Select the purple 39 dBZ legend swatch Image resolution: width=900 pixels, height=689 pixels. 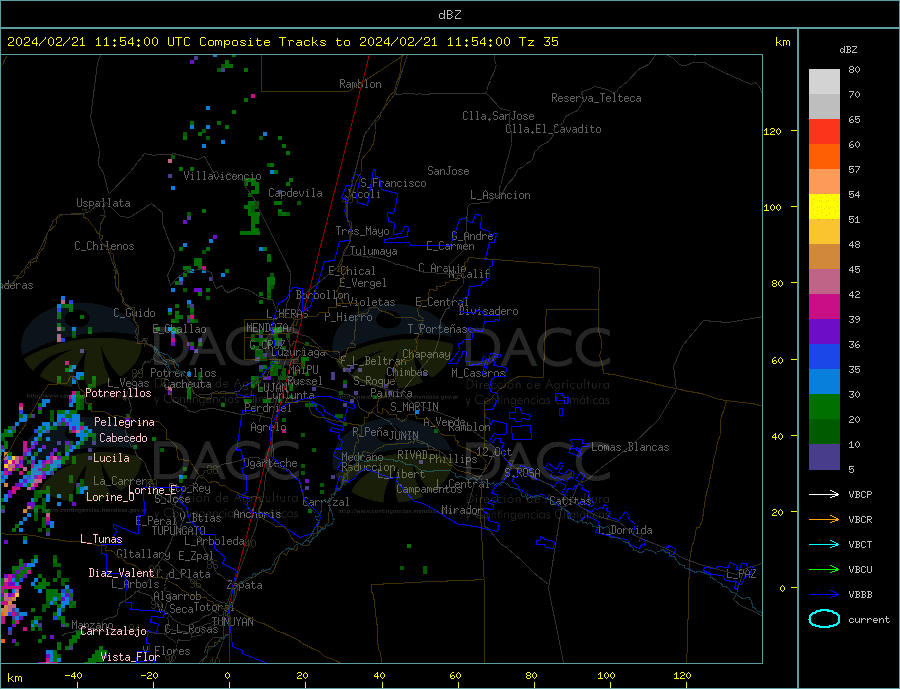pos(824,331)
